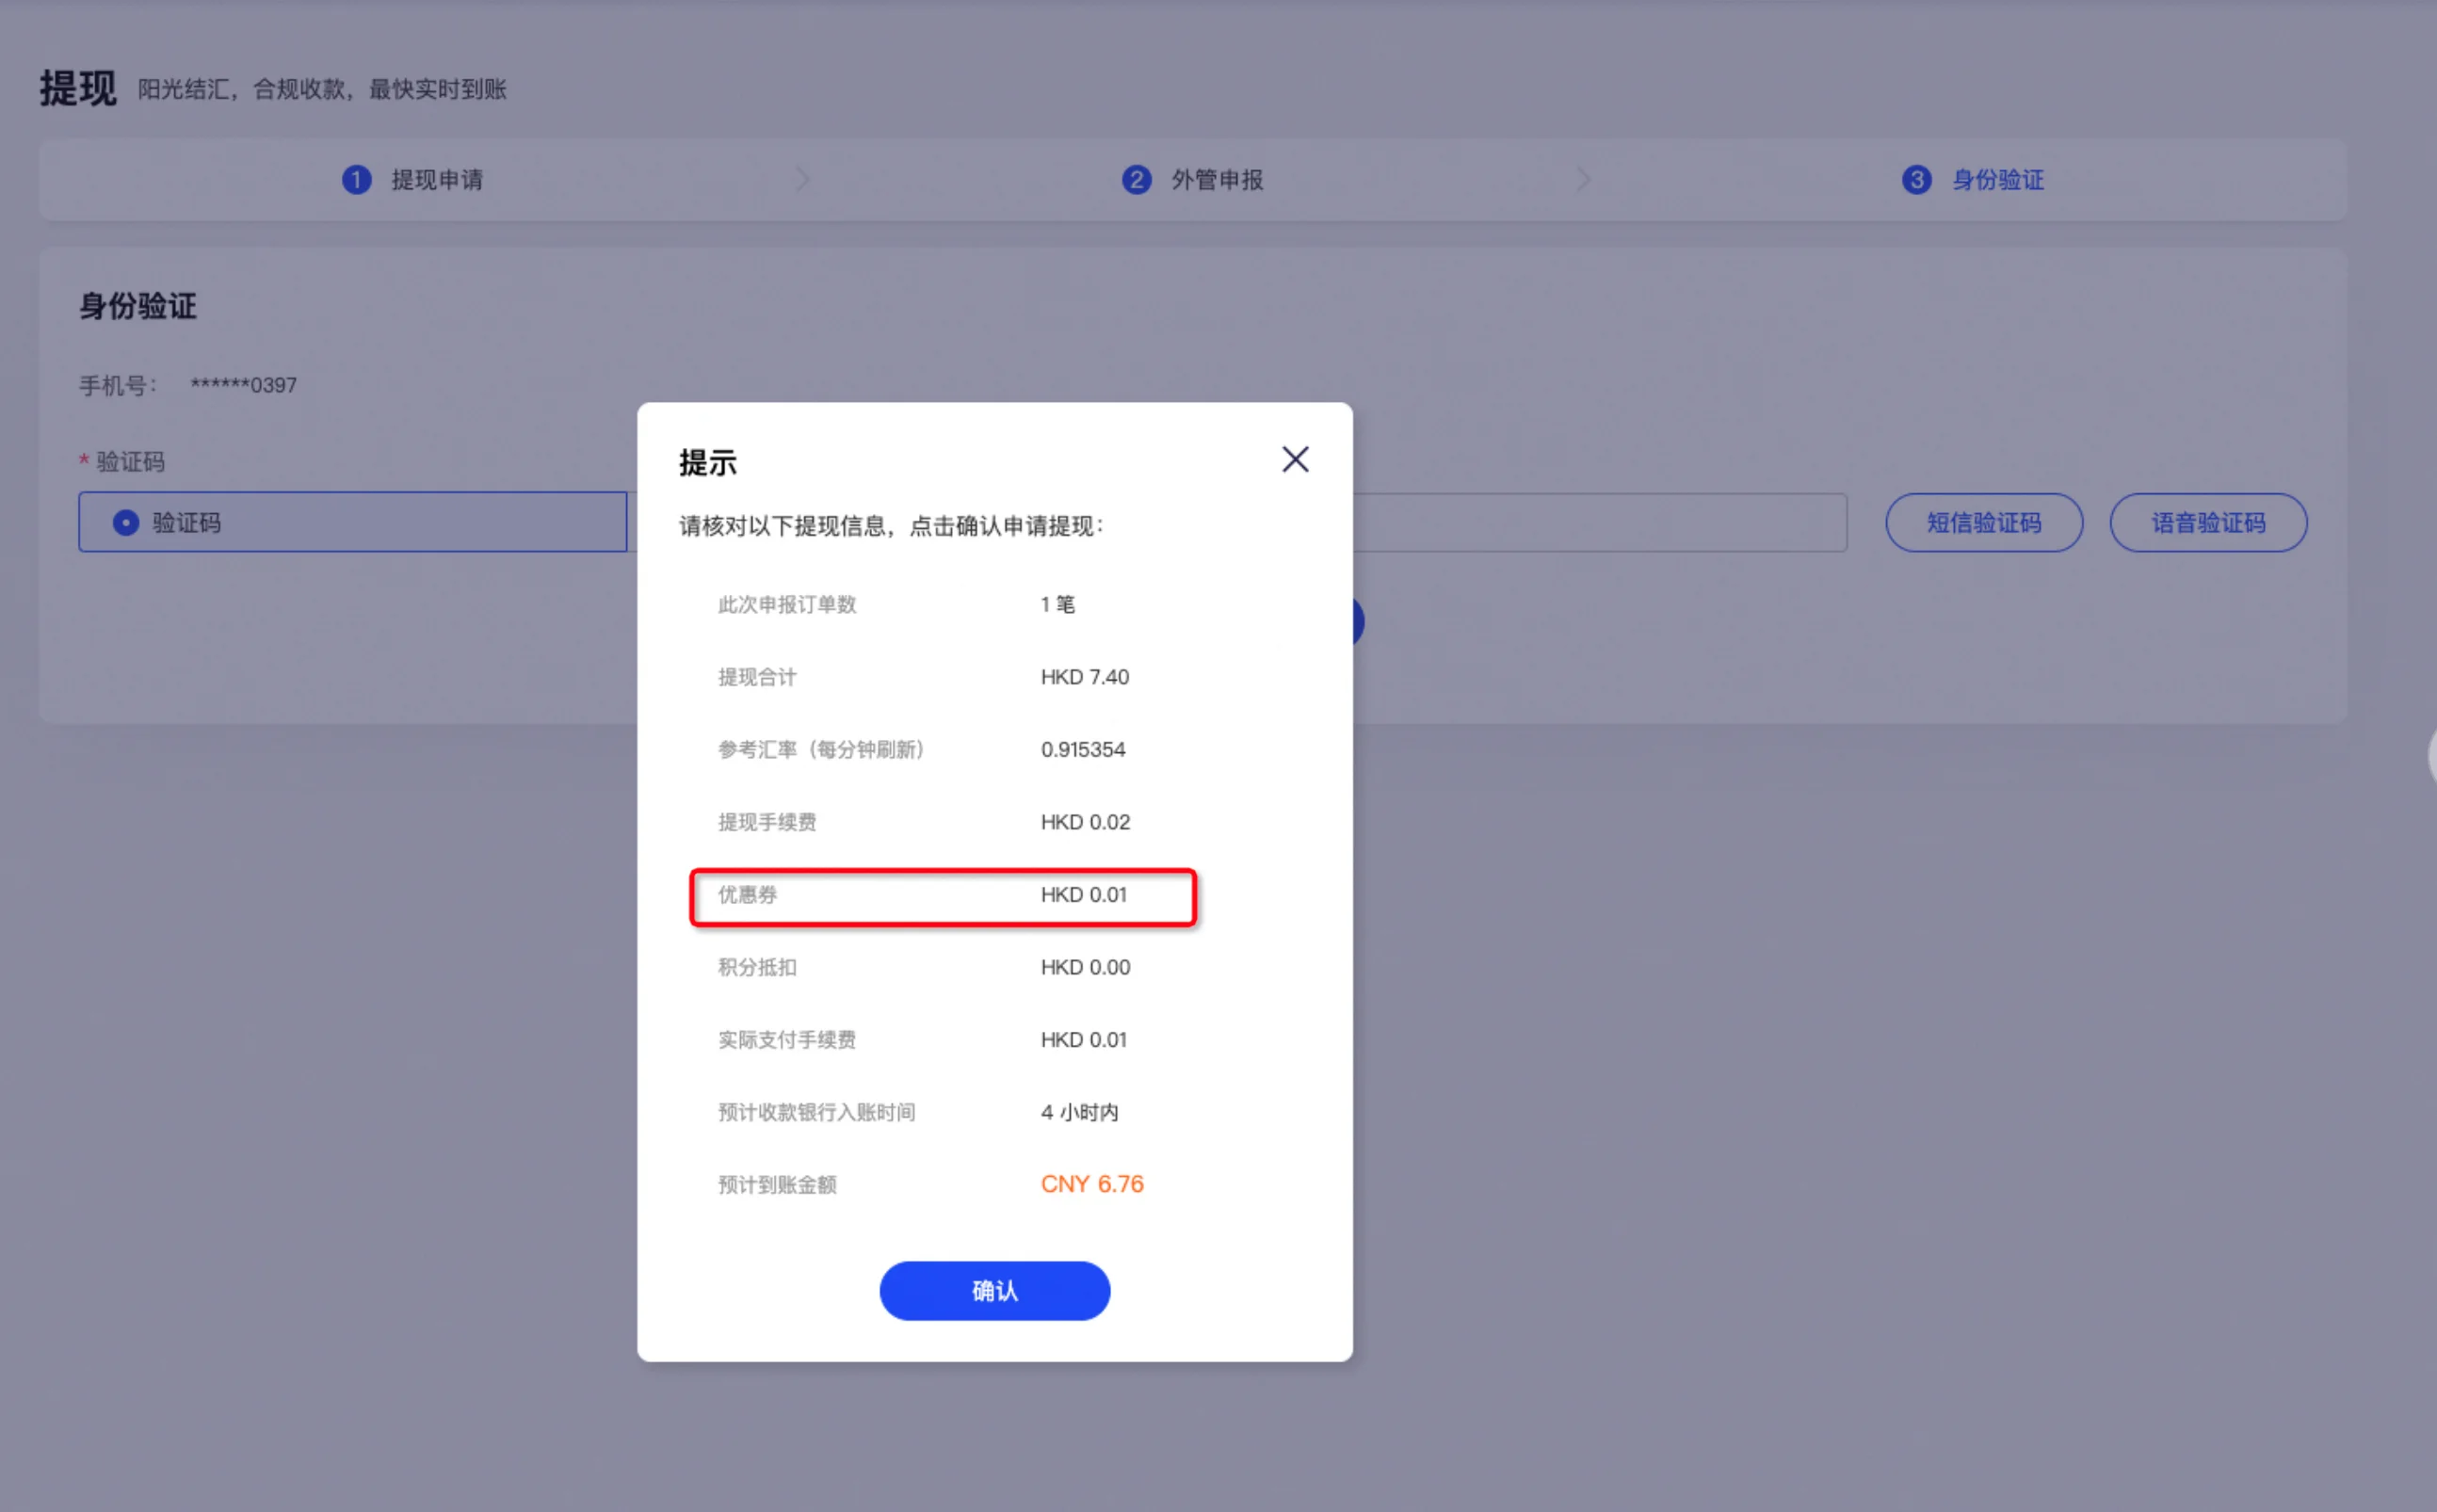Click the 短信验证码 button

pyautogui.click(x=1983, y=522)
